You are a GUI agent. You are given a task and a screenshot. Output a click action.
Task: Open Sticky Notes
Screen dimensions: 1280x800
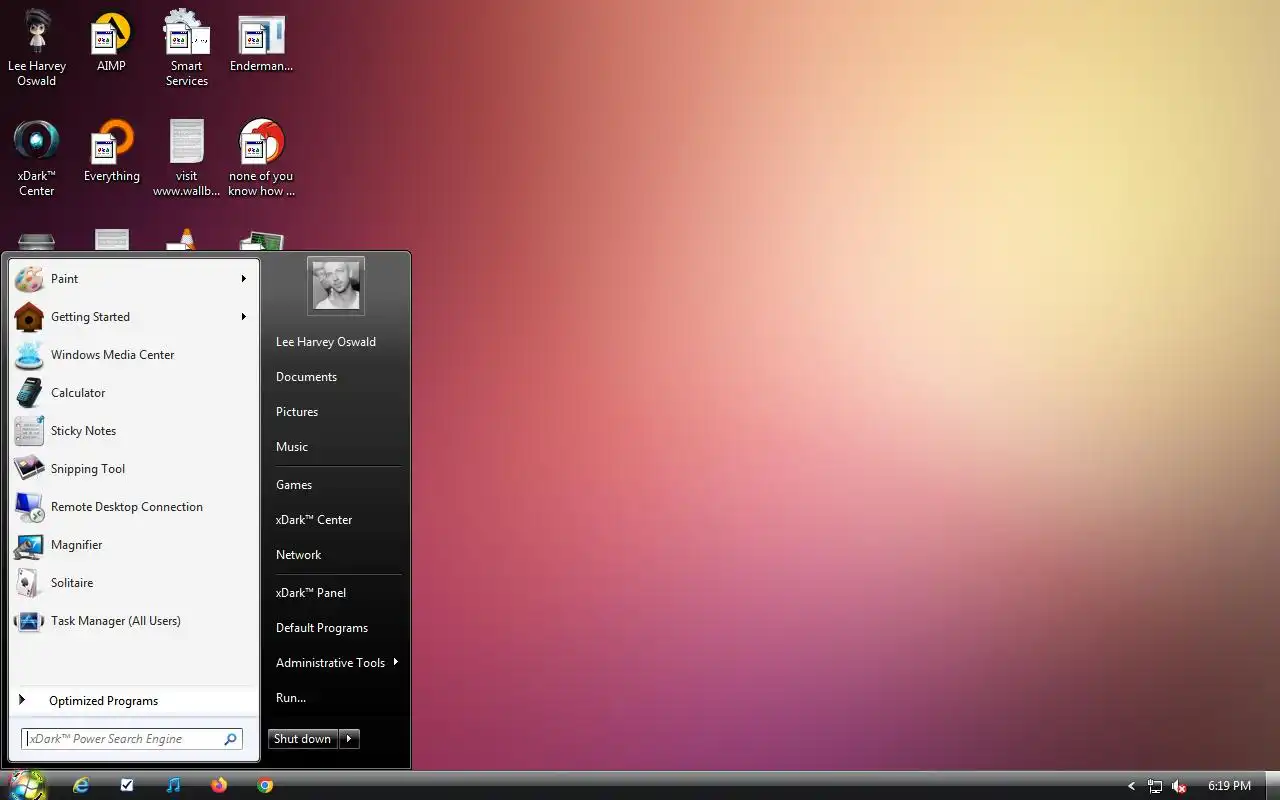(134, 431)
